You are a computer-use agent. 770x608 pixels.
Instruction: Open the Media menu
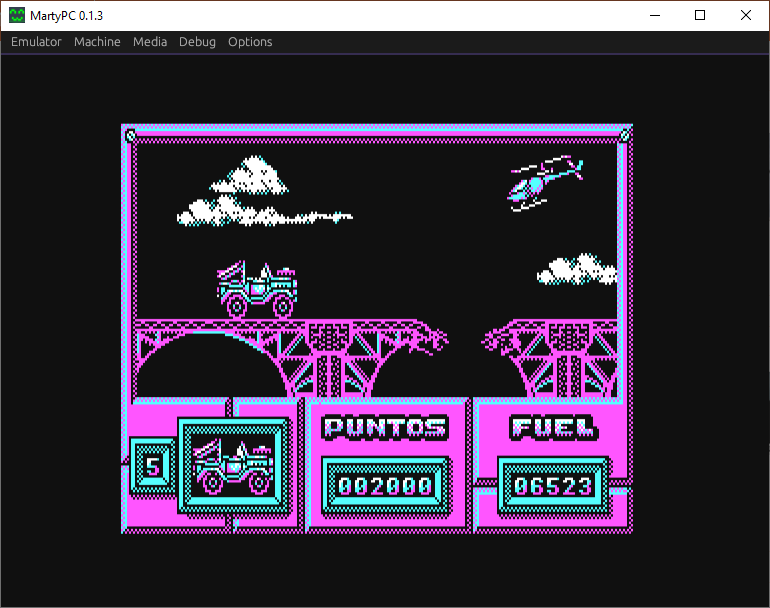tap(150, 42)
